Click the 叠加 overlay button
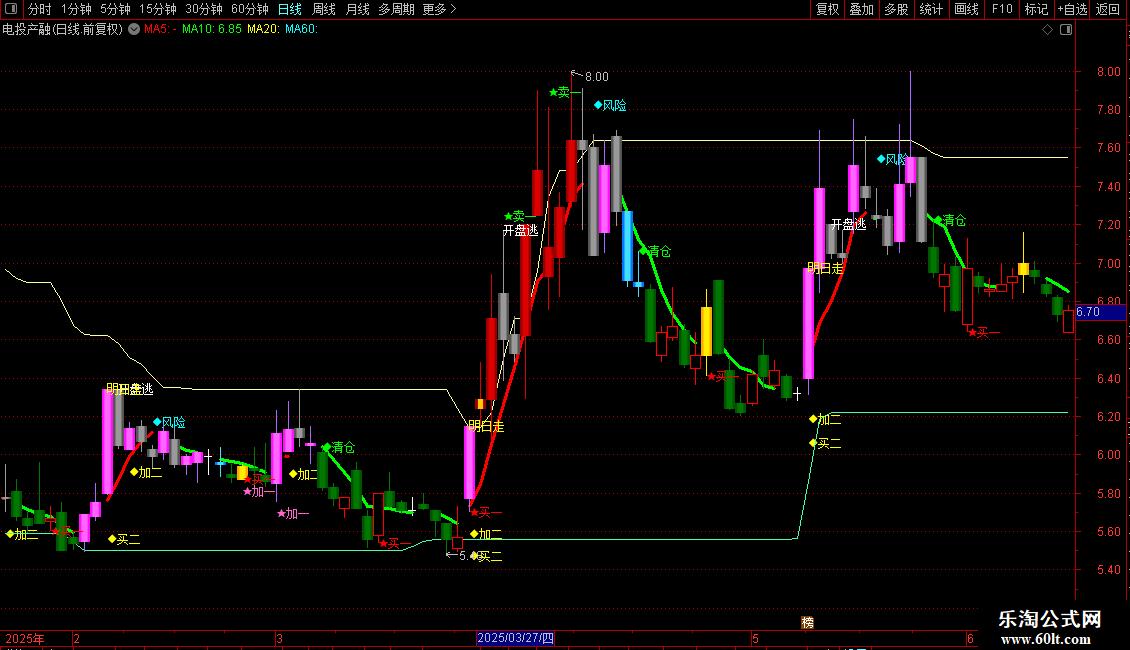1130x650 pixels. click(x=861, y=9)
